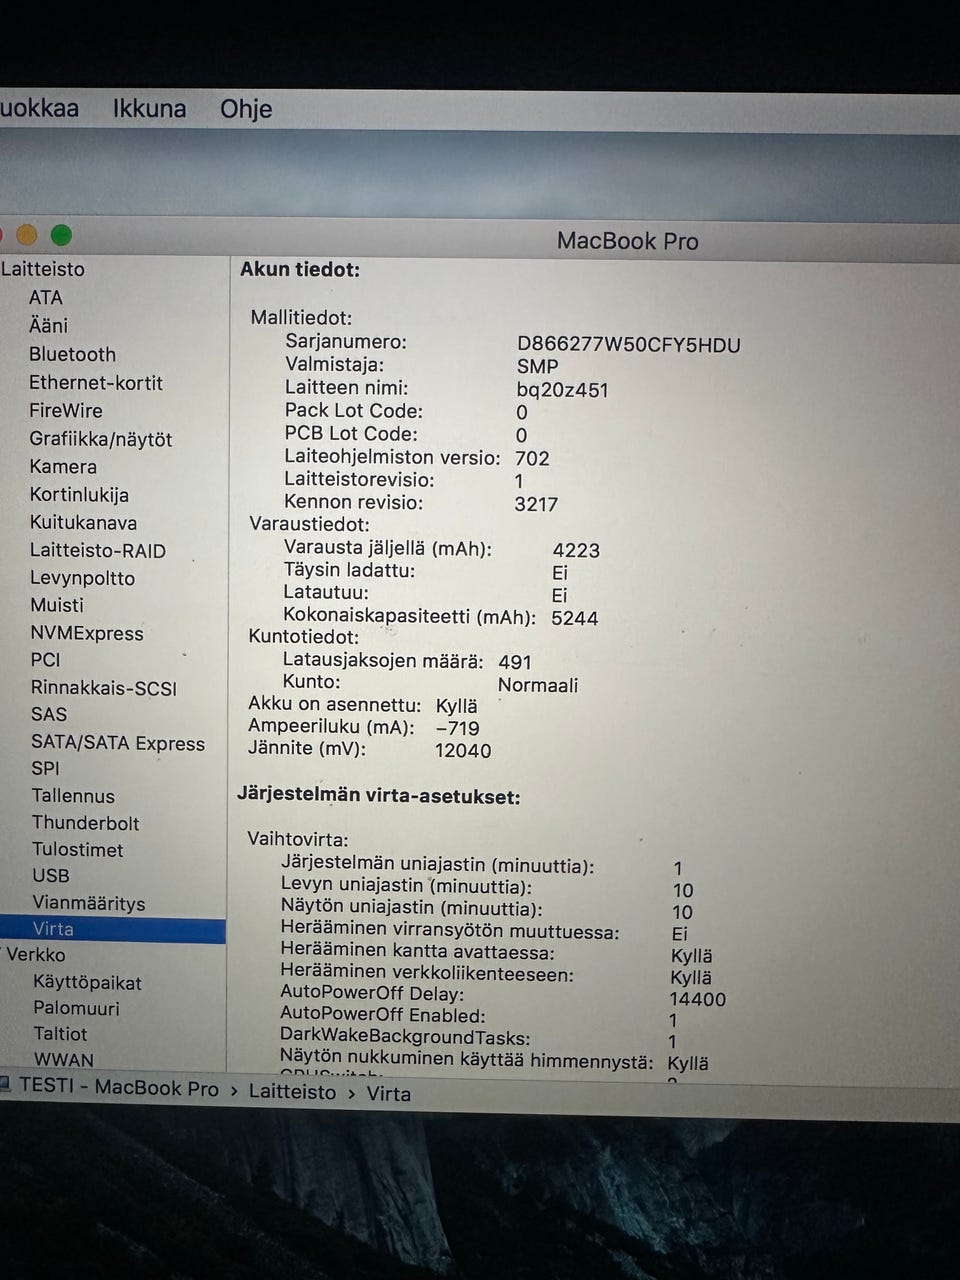The image size is (960, 1280).
Task: Click cell revision value 3217
Action: (x=536, y=504)
